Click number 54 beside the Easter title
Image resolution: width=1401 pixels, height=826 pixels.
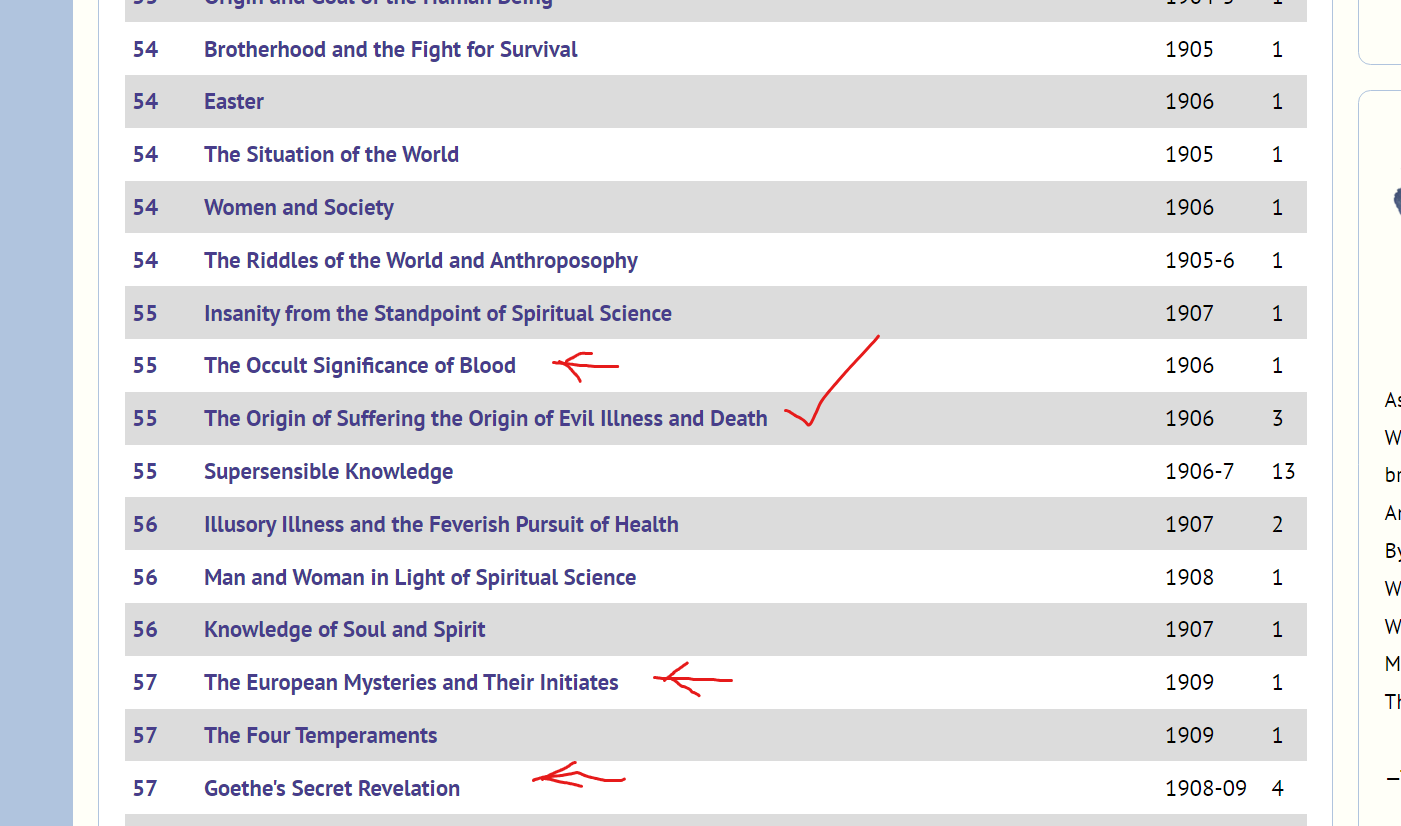tap(145, 102)
